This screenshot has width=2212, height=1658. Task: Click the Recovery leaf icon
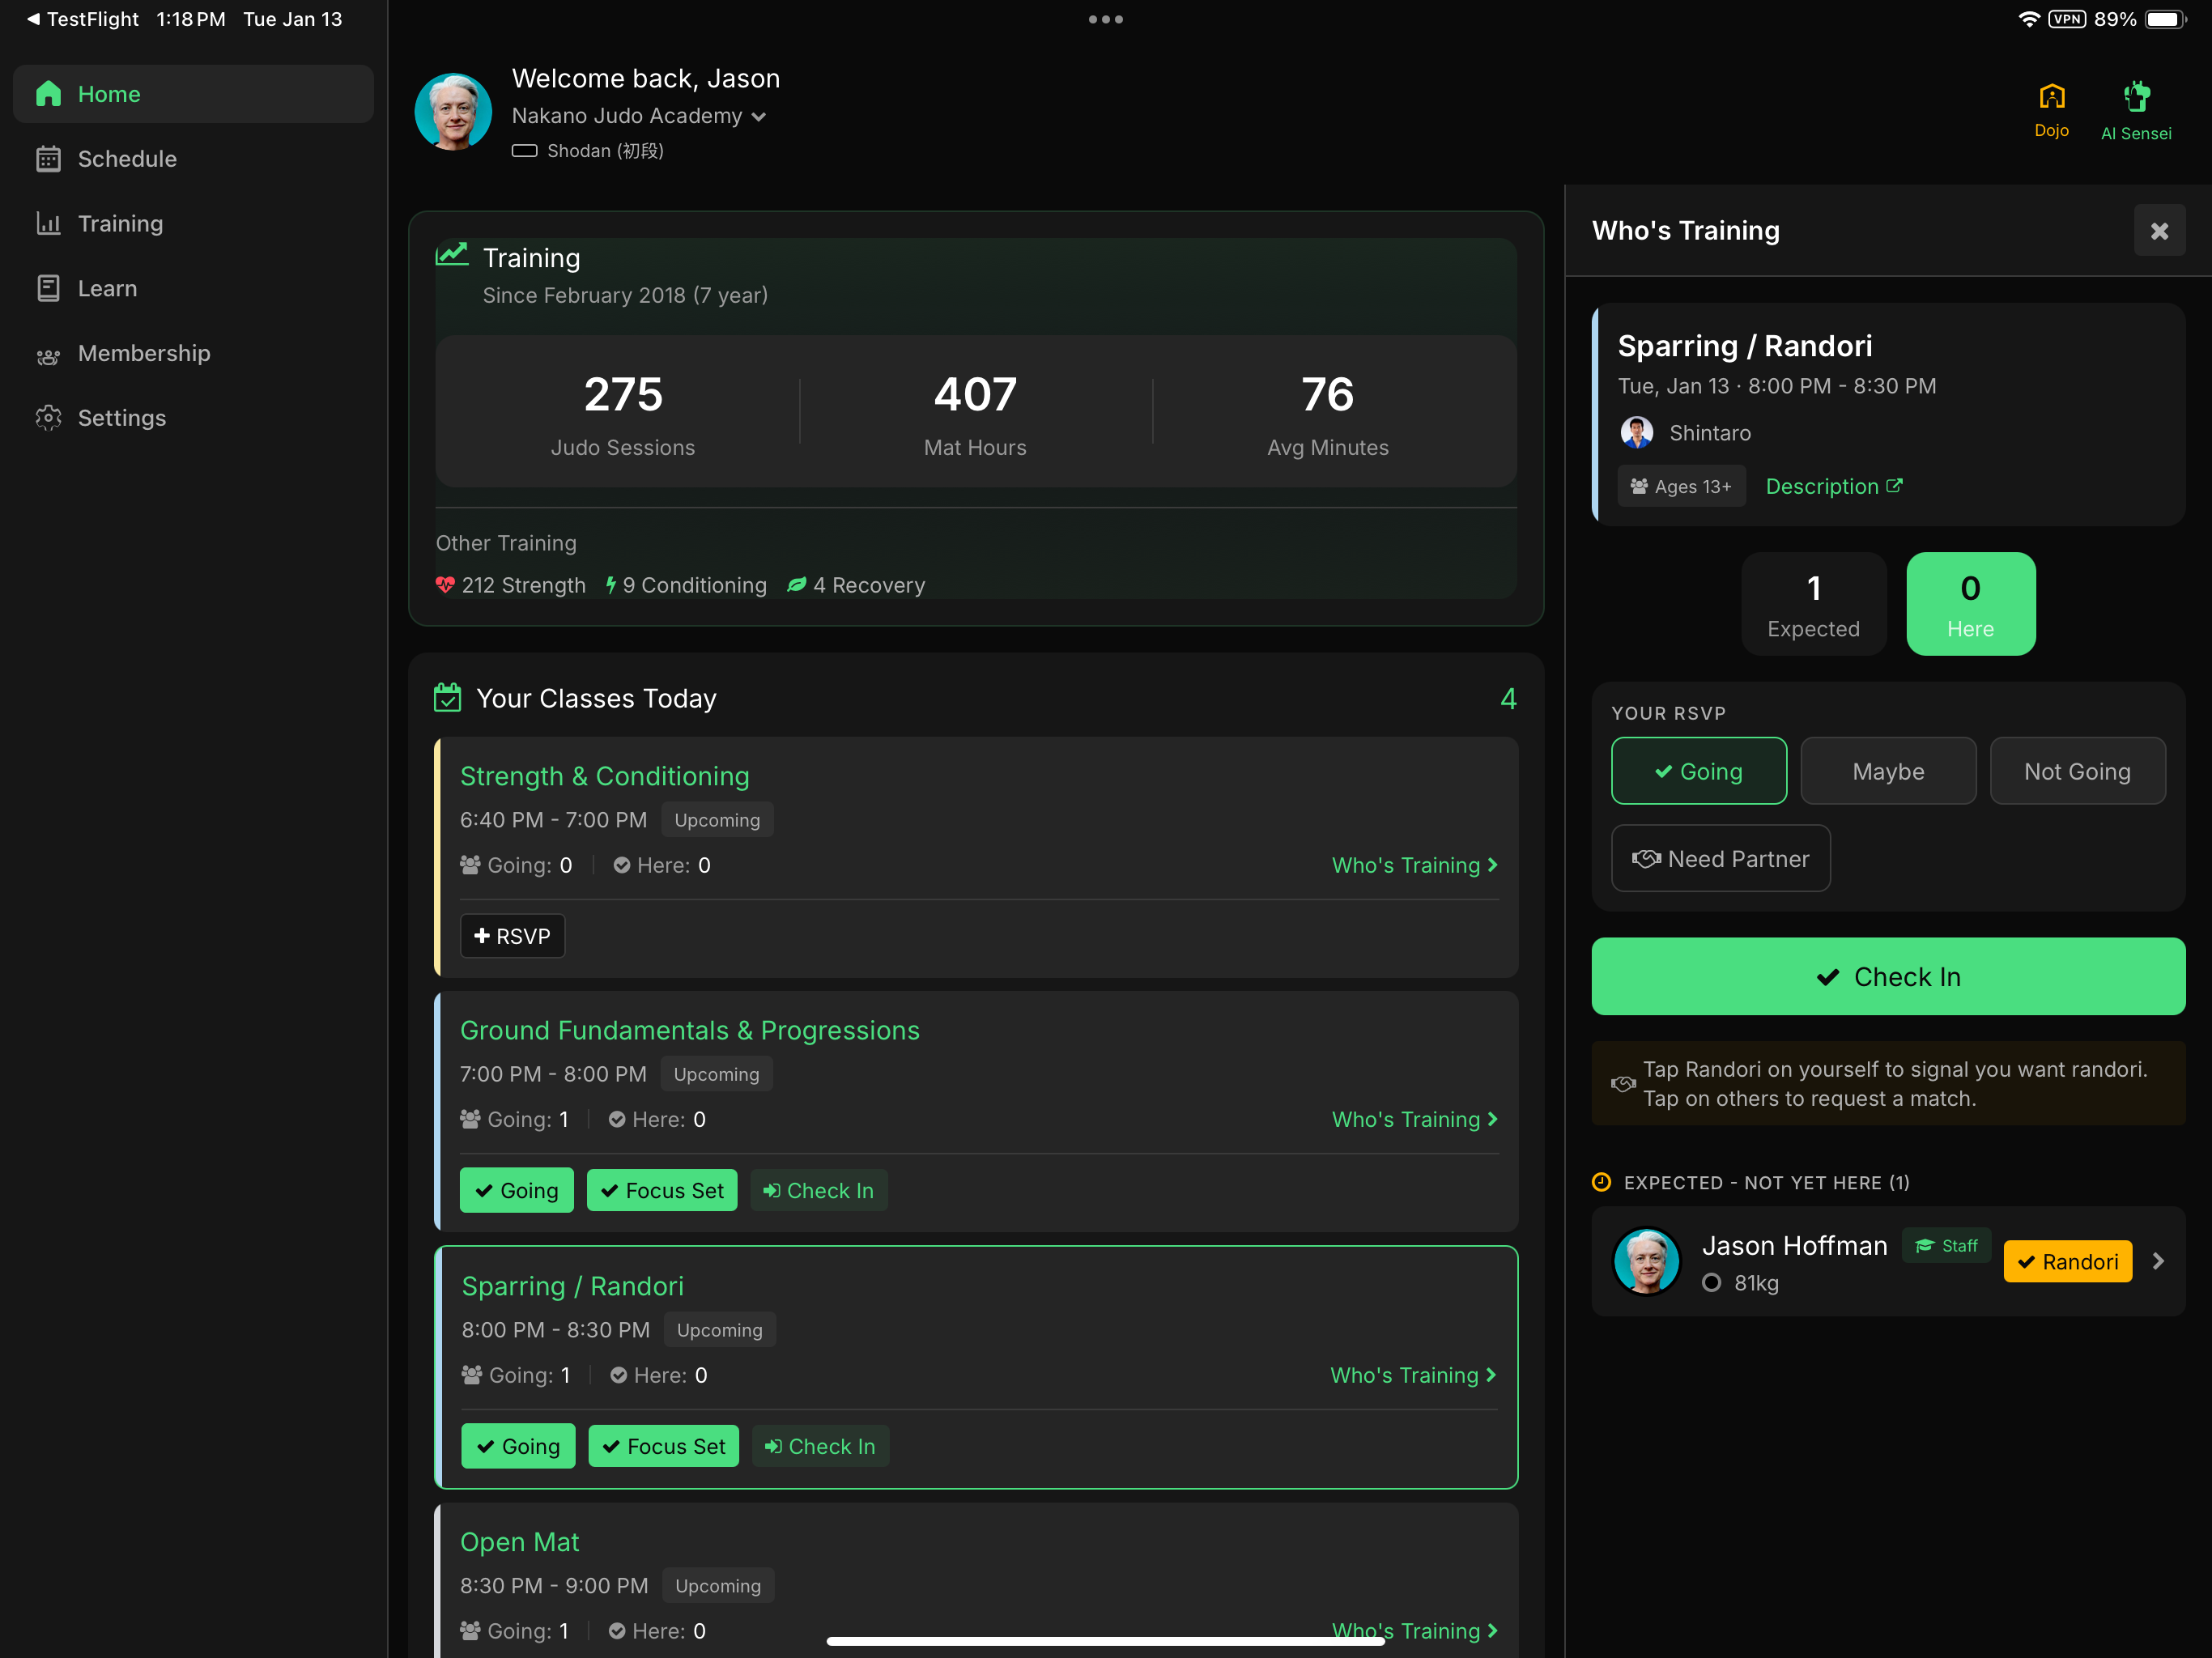click(796, 585)
